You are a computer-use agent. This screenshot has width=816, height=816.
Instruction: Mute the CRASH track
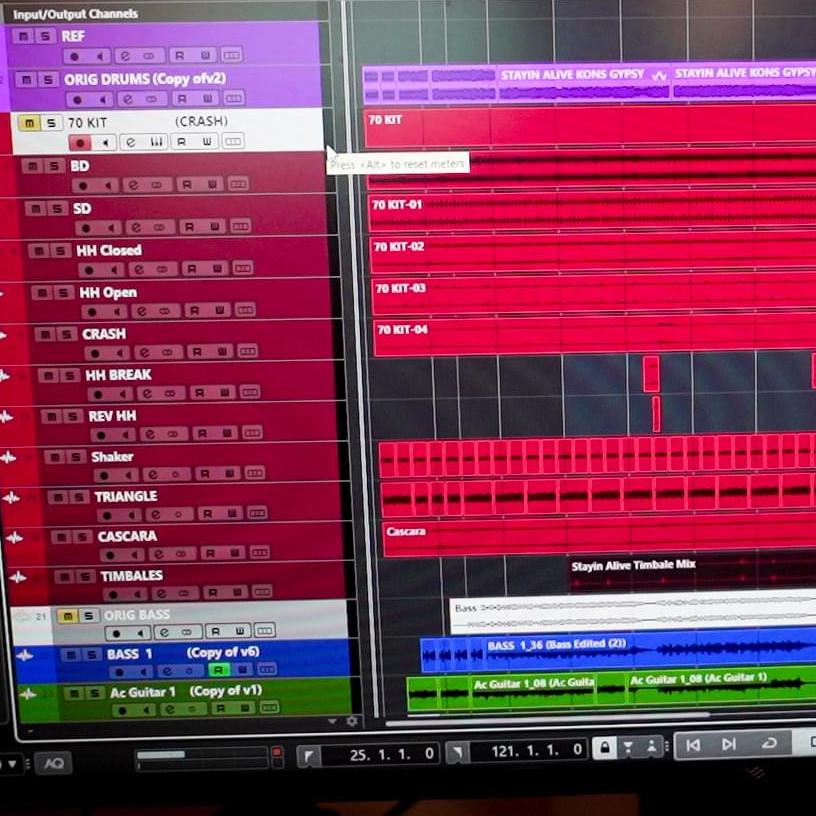(x=45, y=334)
